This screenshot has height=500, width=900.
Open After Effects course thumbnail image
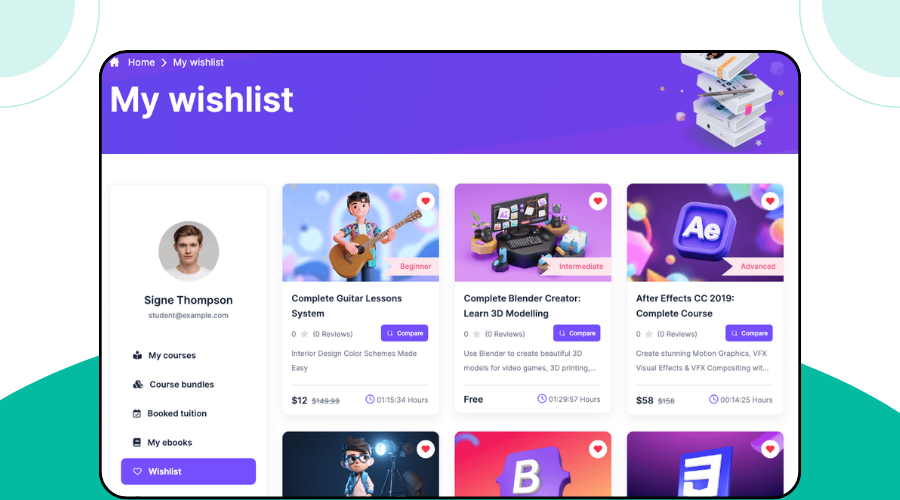pos(705,232)
